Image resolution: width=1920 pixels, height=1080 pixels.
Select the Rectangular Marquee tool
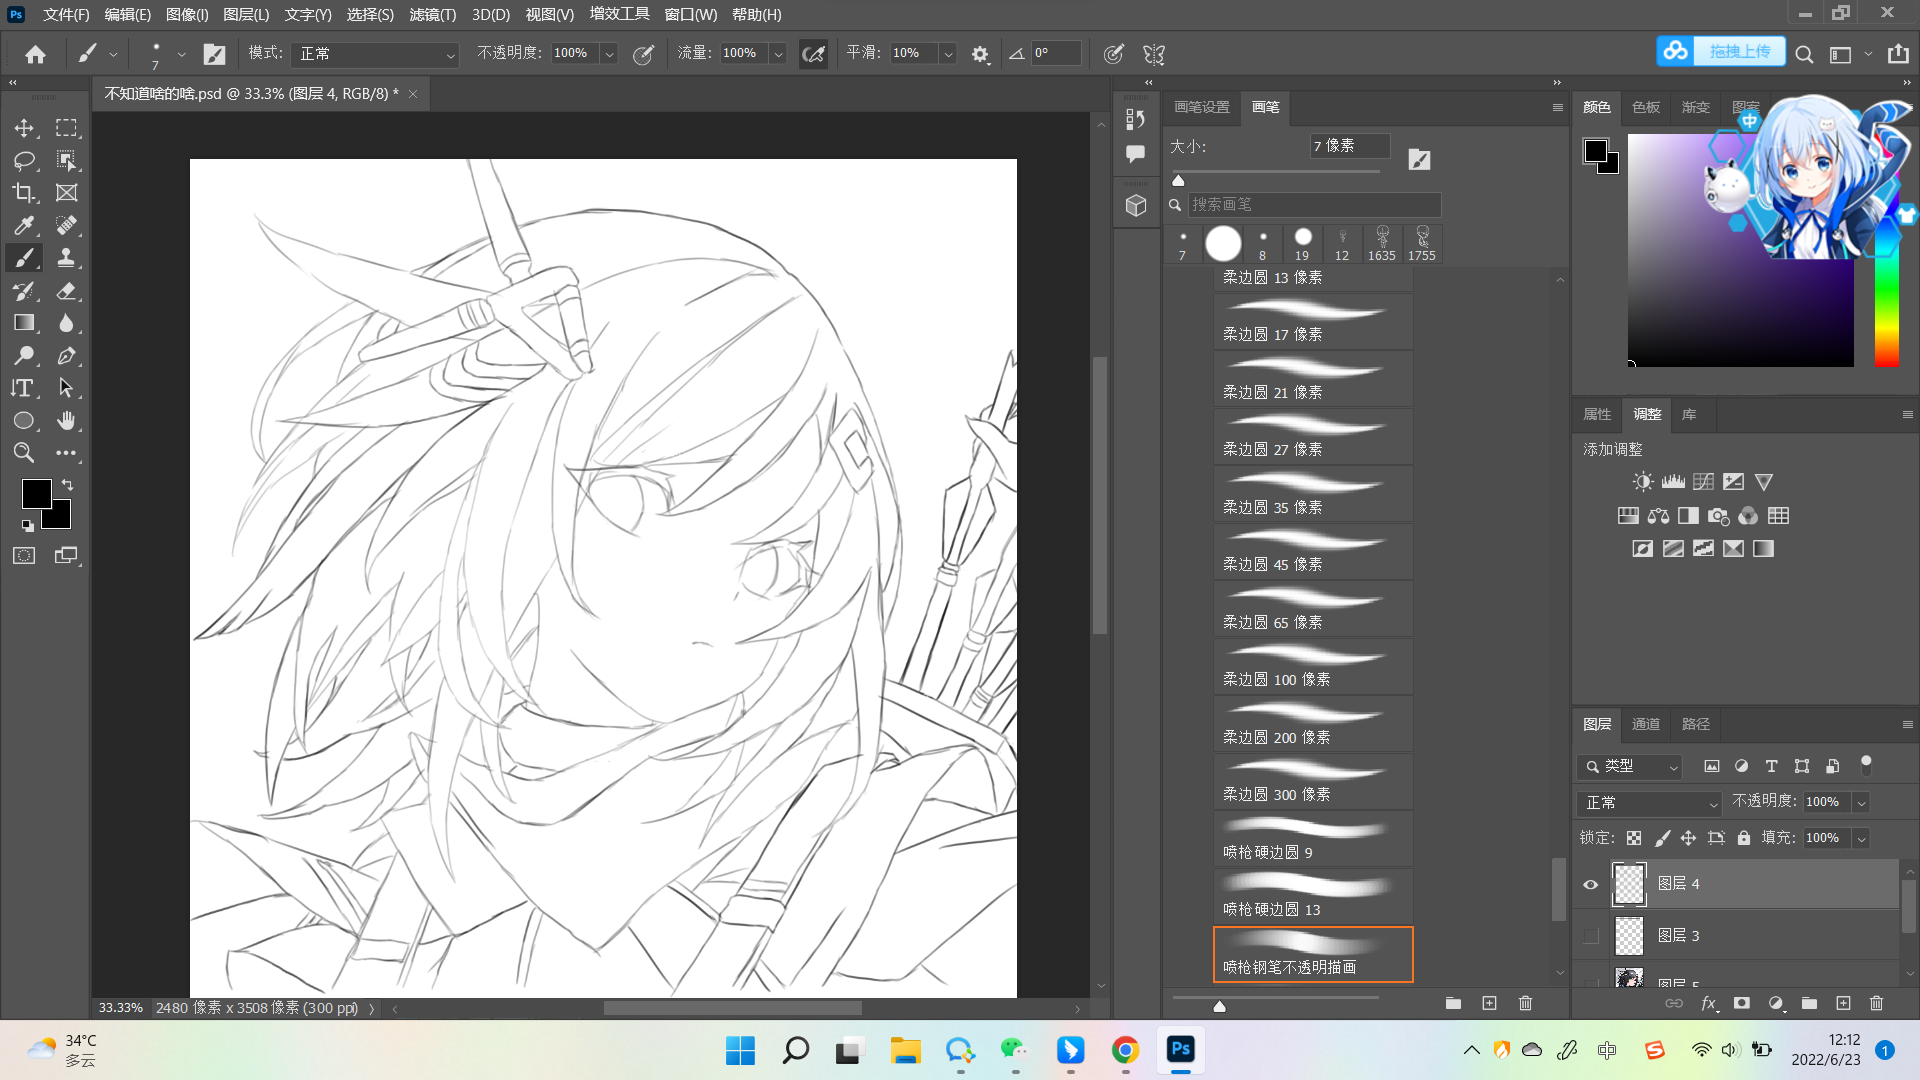point(66,128)
